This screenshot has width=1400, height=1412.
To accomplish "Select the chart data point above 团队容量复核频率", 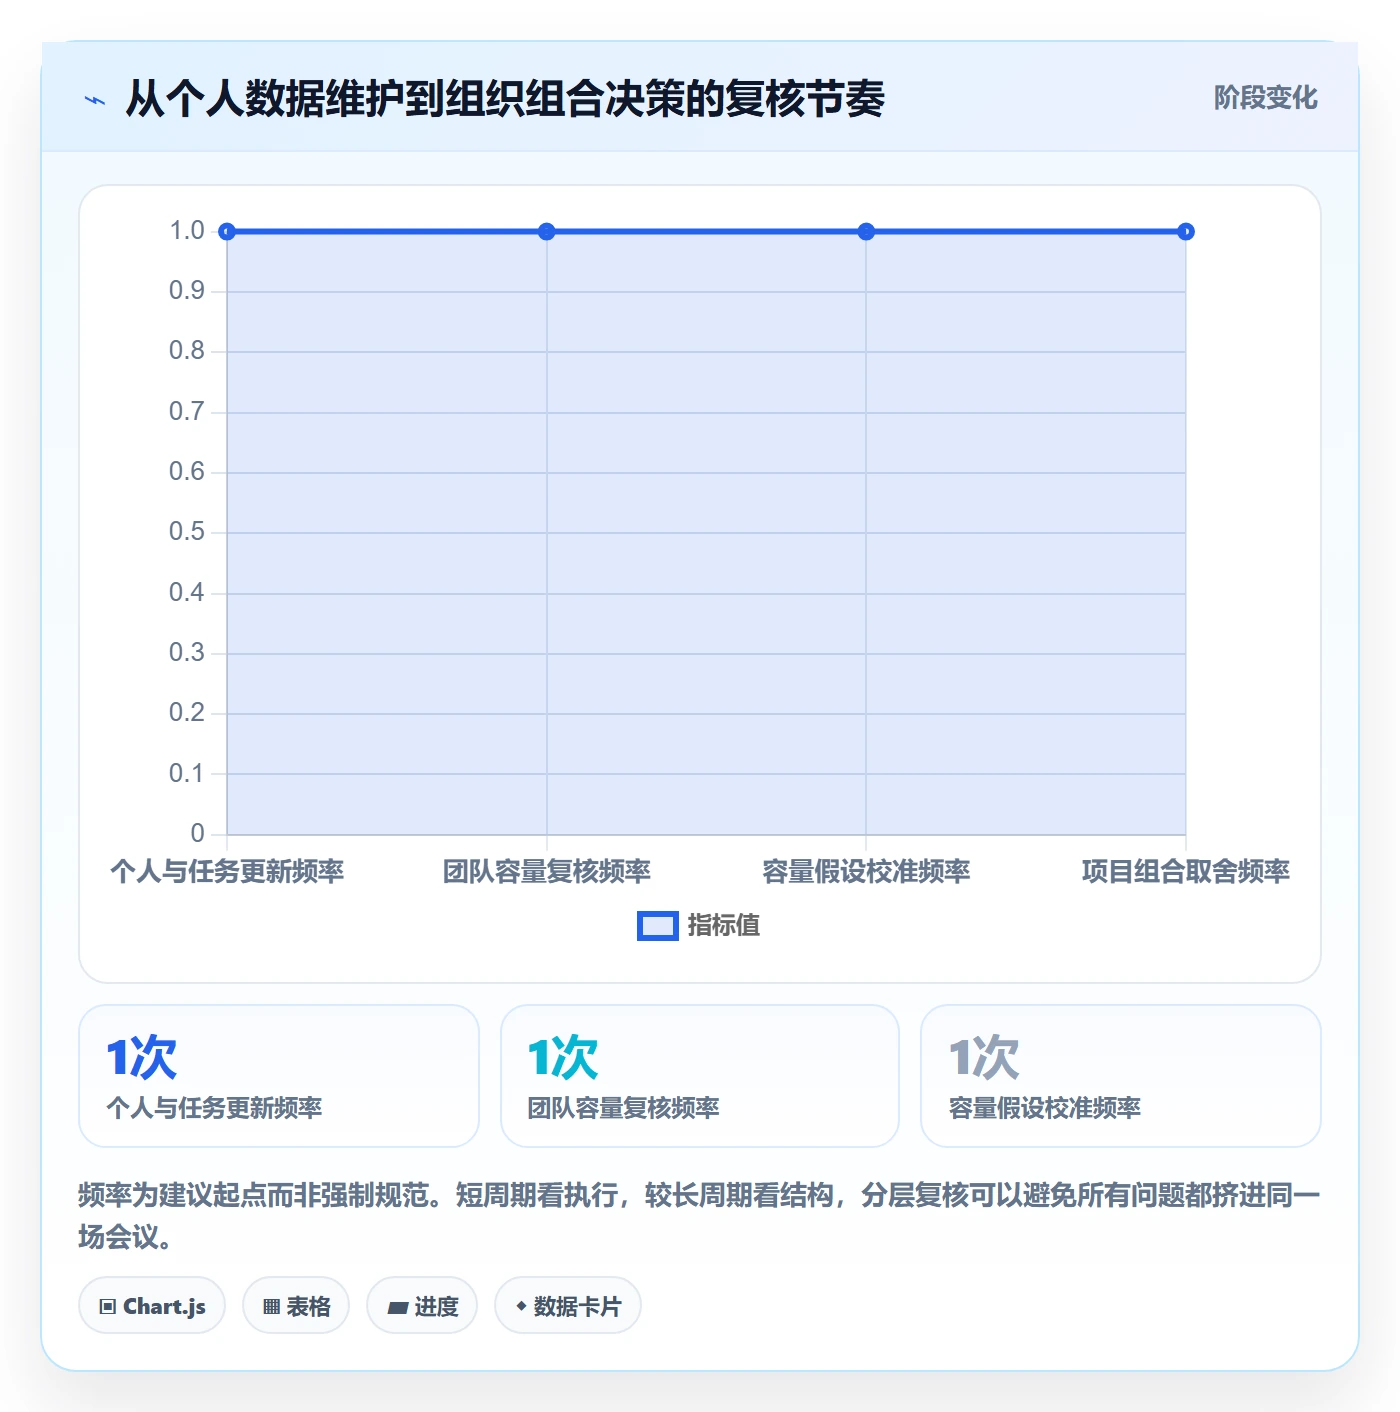I will coord(547,232).
